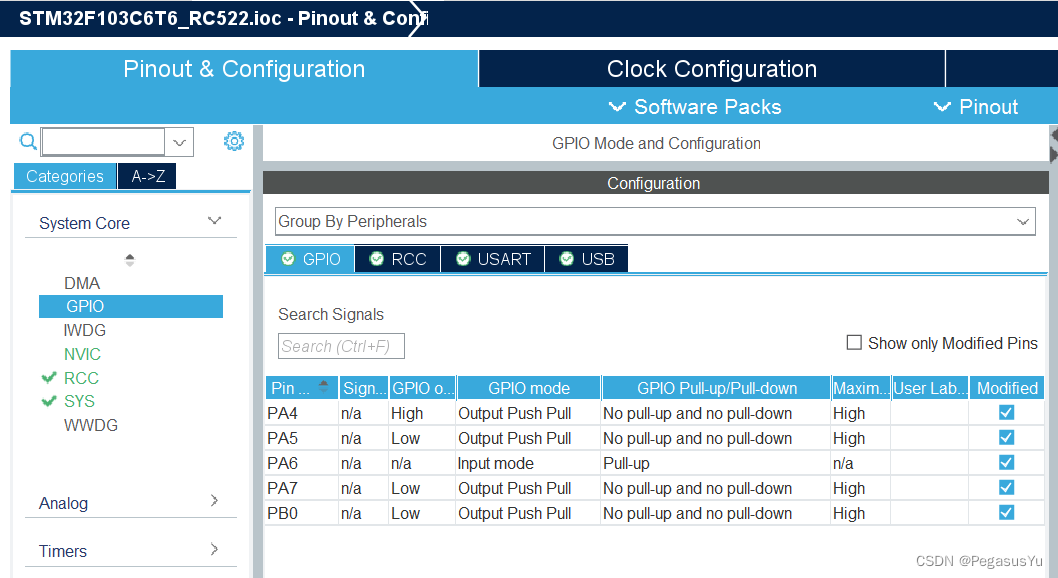
Task: Select SYS in System Core list
Action: click(79, 401)
